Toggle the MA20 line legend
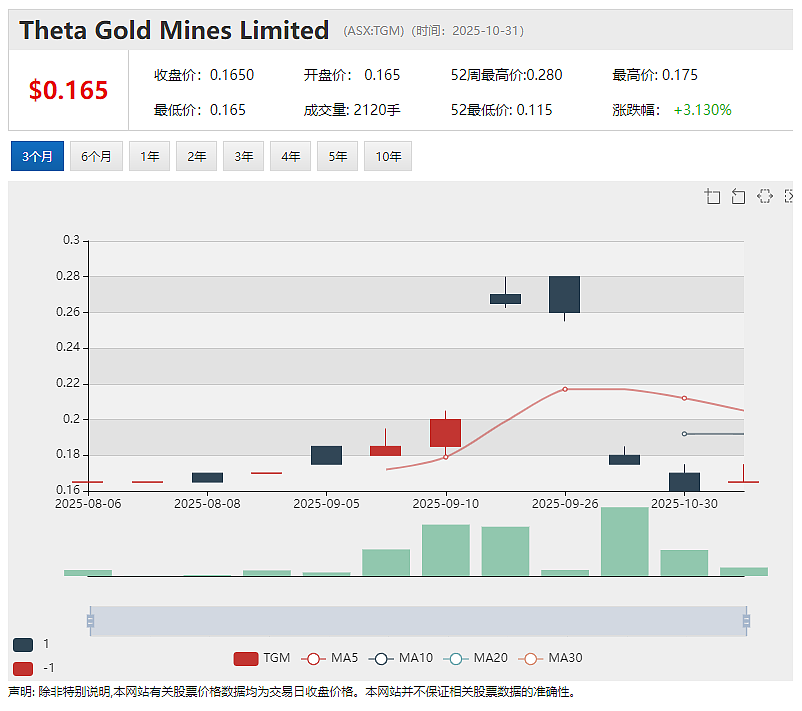 (475, 658)
